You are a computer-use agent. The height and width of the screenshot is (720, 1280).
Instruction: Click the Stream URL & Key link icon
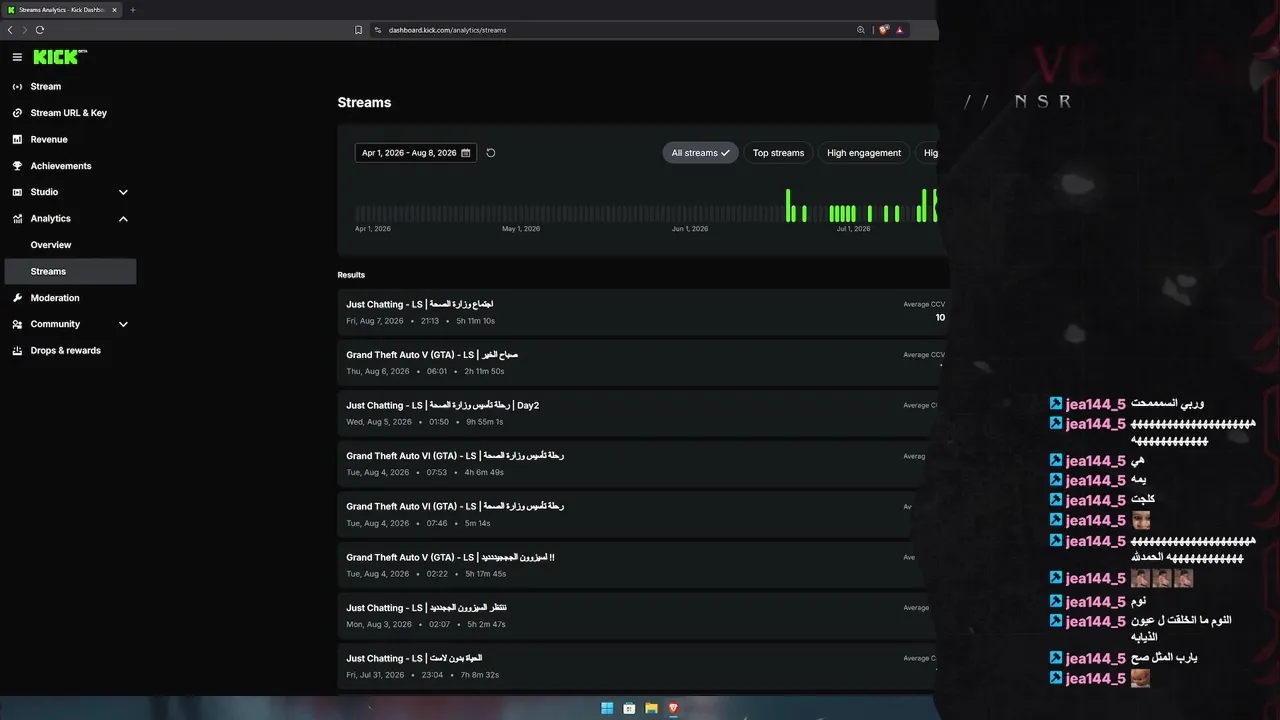point(17,113)
